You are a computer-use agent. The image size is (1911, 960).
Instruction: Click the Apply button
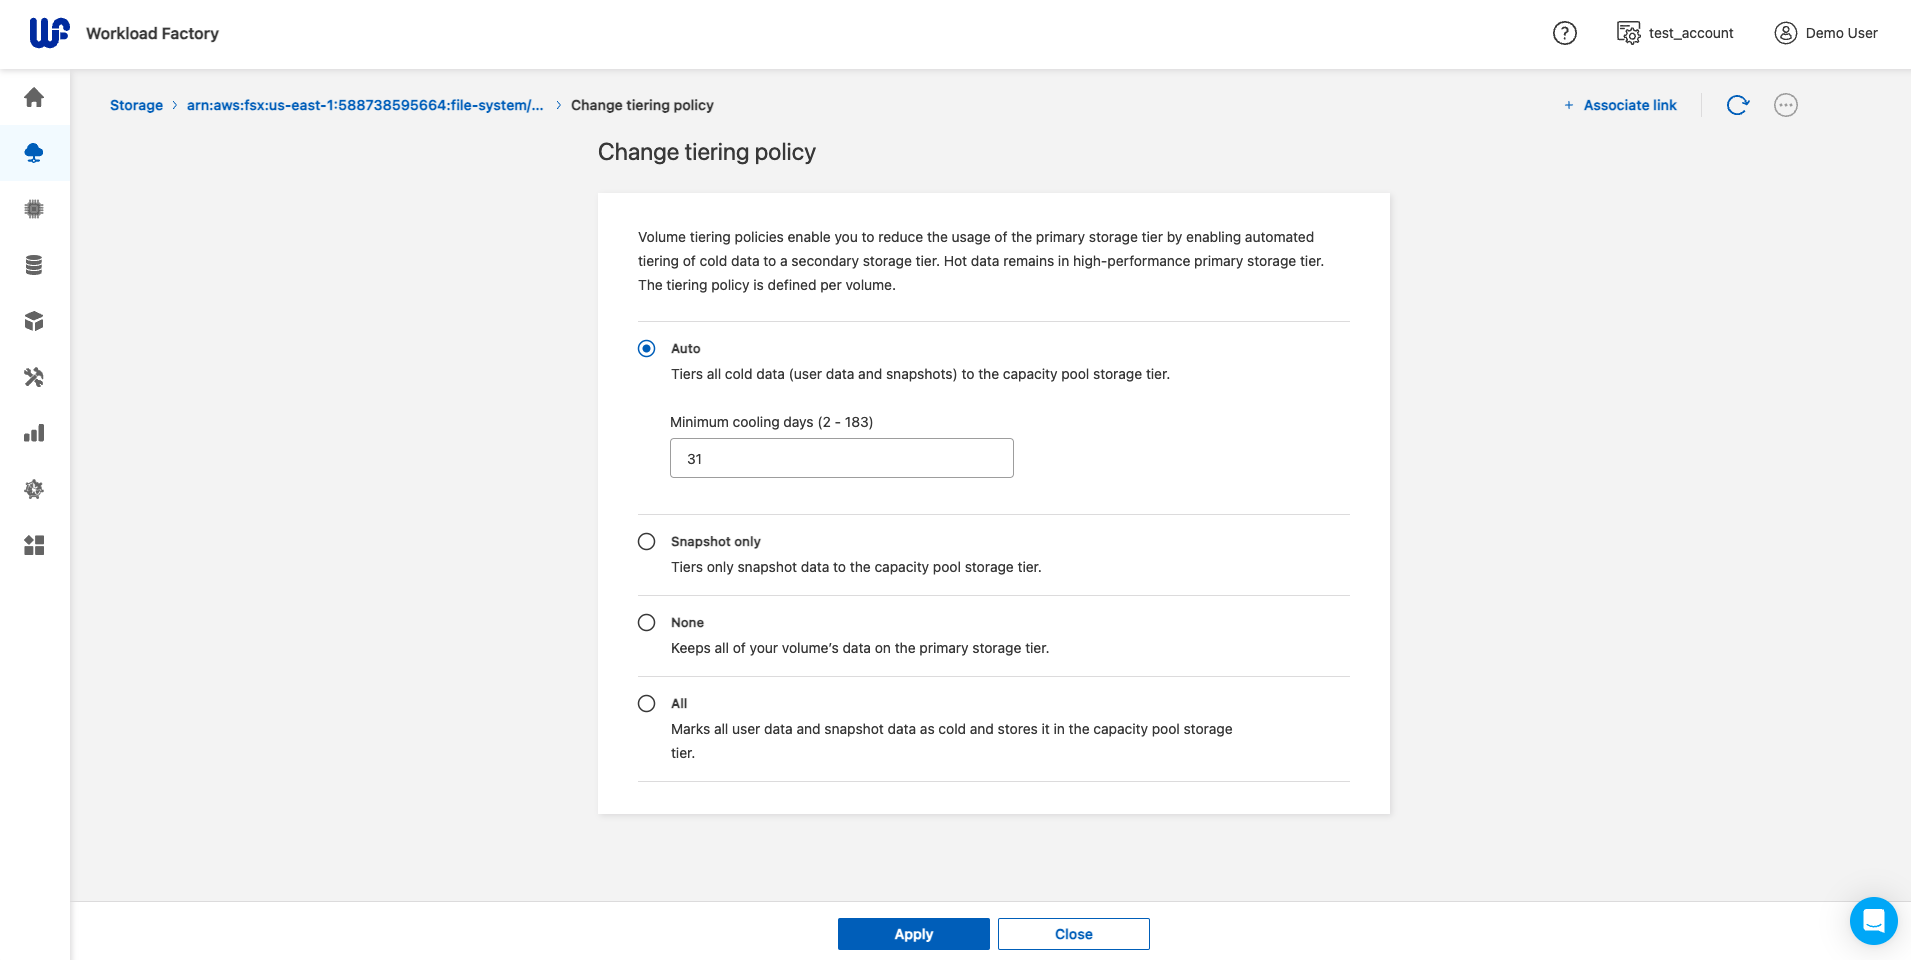(x=913, y=934)
